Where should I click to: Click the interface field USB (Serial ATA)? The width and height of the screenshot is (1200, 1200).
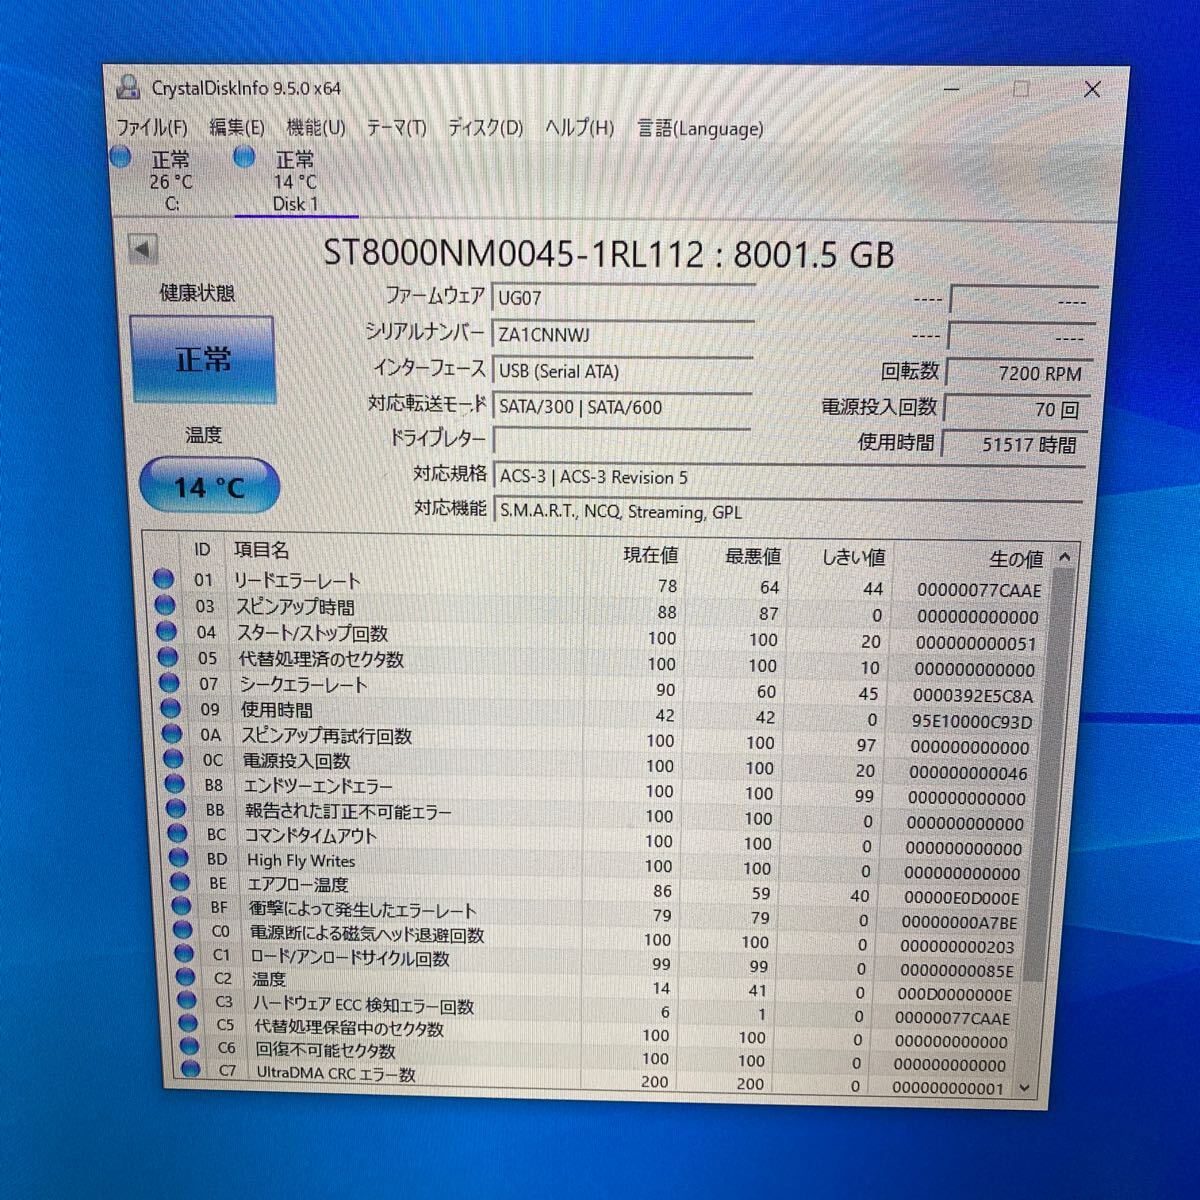(x=622, y=371)
